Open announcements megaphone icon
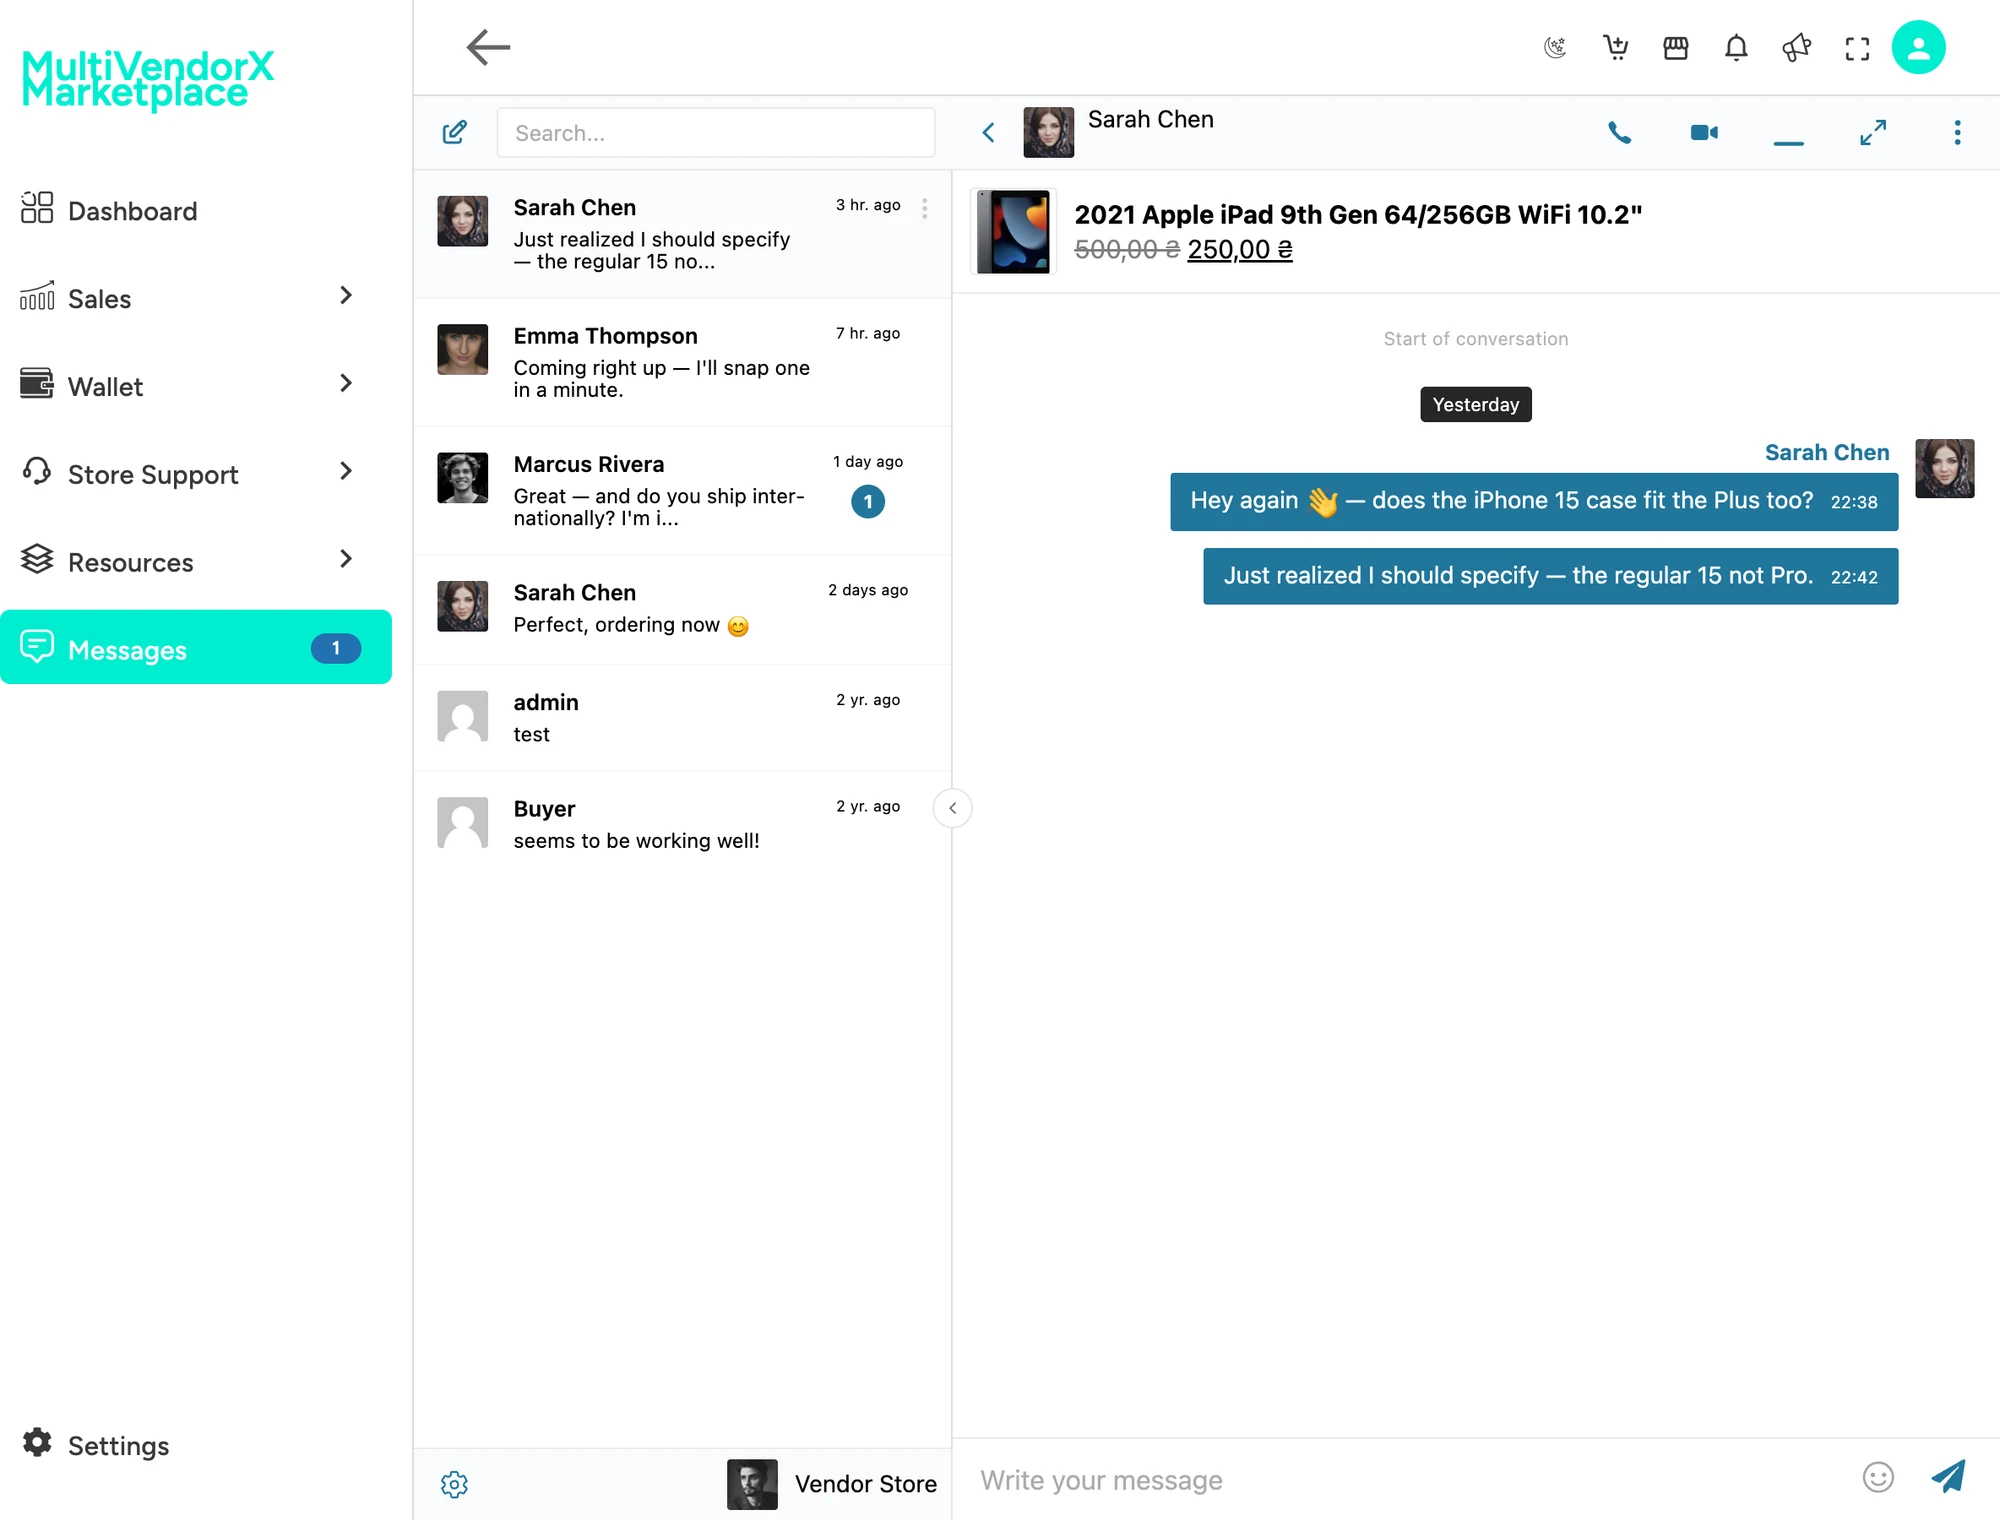2000x1520 pixels. (x=1797, y=47)
